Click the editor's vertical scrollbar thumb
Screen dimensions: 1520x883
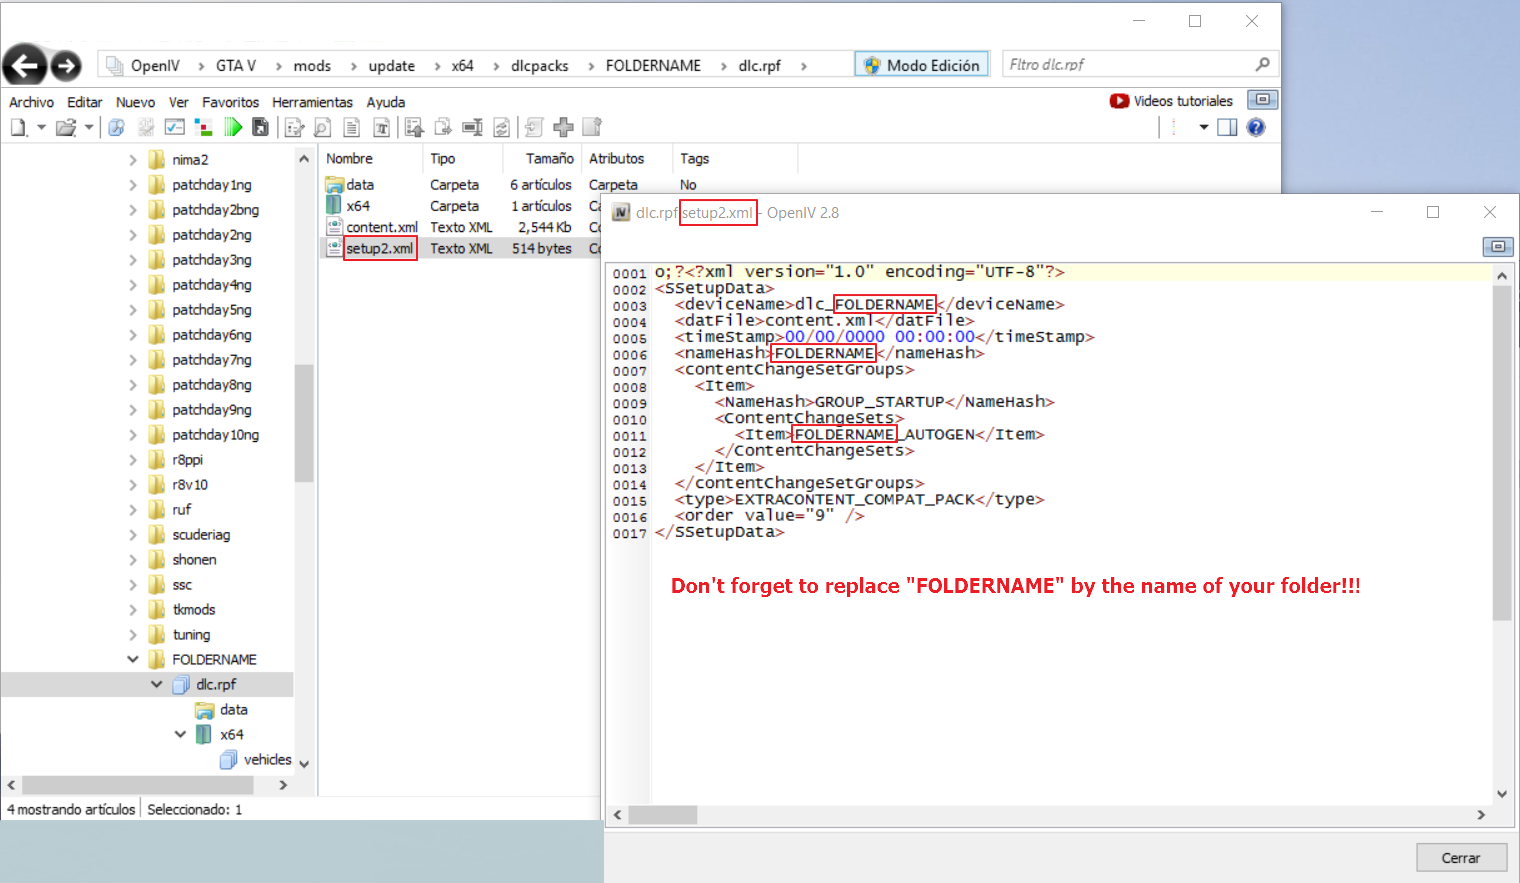pos(1502,453)
